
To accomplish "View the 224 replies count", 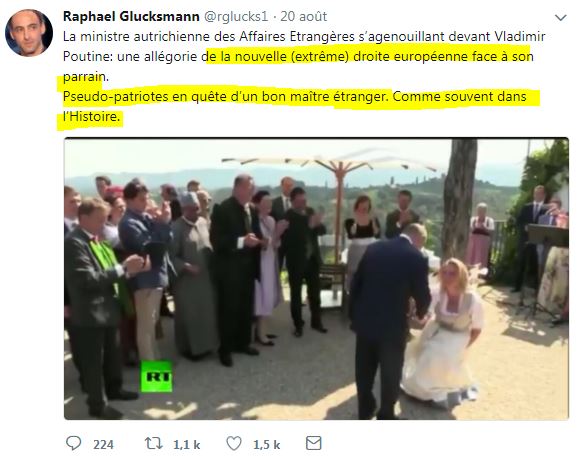I will [103, 445].
